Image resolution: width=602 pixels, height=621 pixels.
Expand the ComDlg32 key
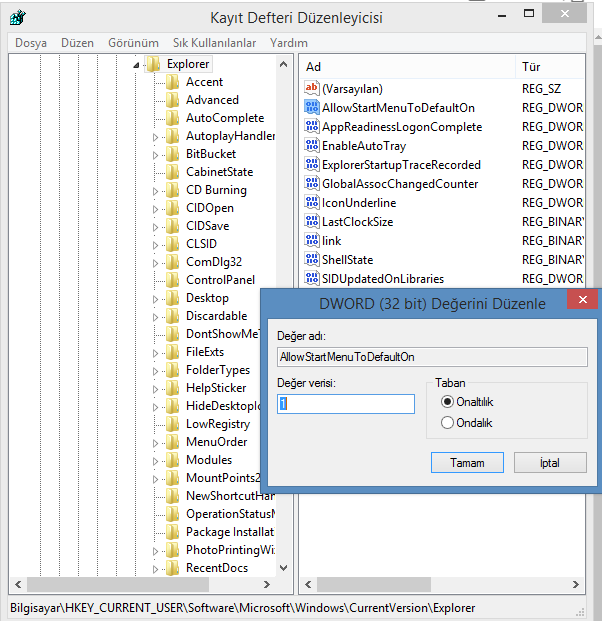(x=155, y=263)
